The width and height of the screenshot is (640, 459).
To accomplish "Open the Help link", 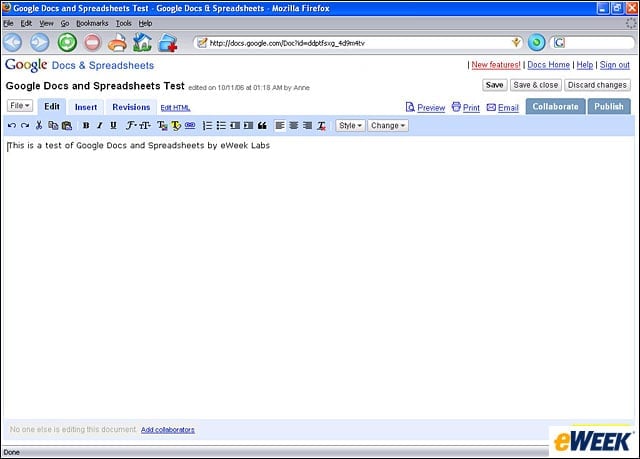I will (x=584, y=65).
